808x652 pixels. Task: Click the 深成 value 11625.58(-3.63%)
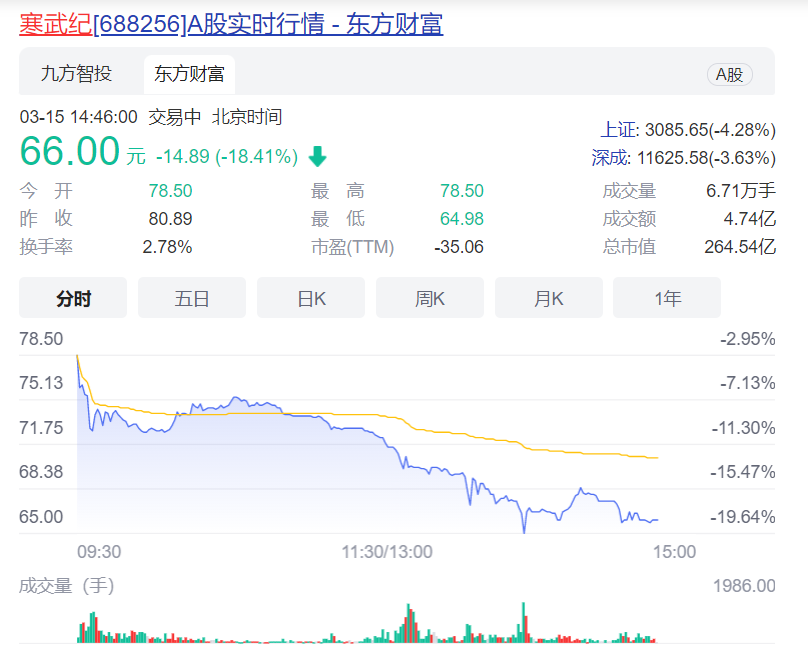pyautogui.click(x=706, y=158)
